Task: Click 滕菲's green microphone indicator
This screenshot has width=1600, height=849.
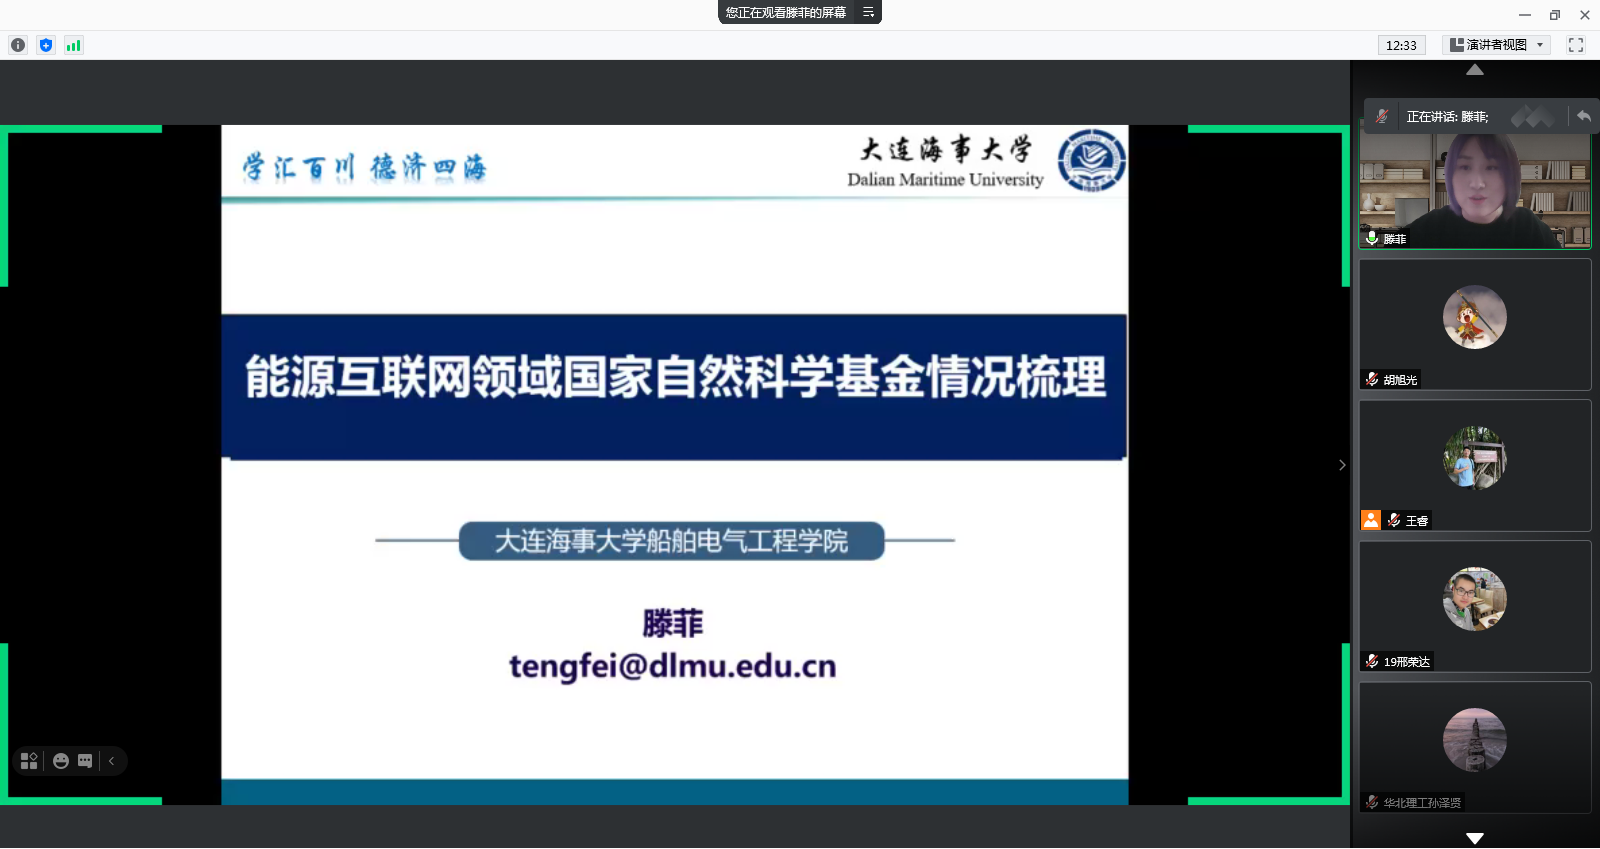Action: [x=1372, y=238]
